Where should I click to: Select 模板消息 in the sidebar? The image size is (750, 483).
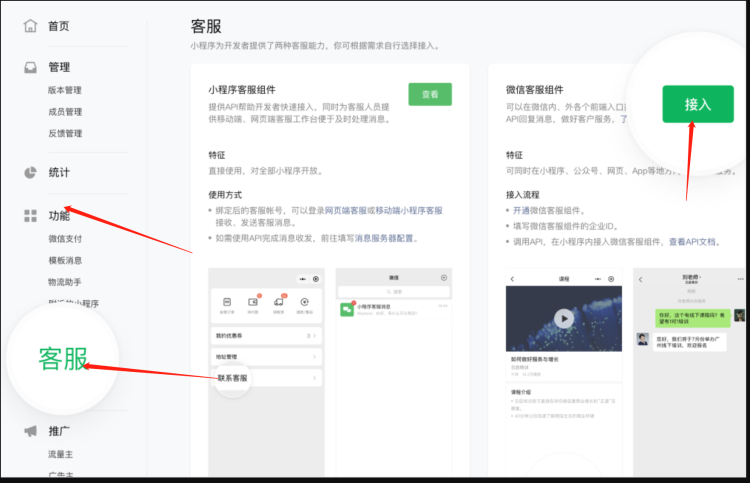click(x=65, y=260)
